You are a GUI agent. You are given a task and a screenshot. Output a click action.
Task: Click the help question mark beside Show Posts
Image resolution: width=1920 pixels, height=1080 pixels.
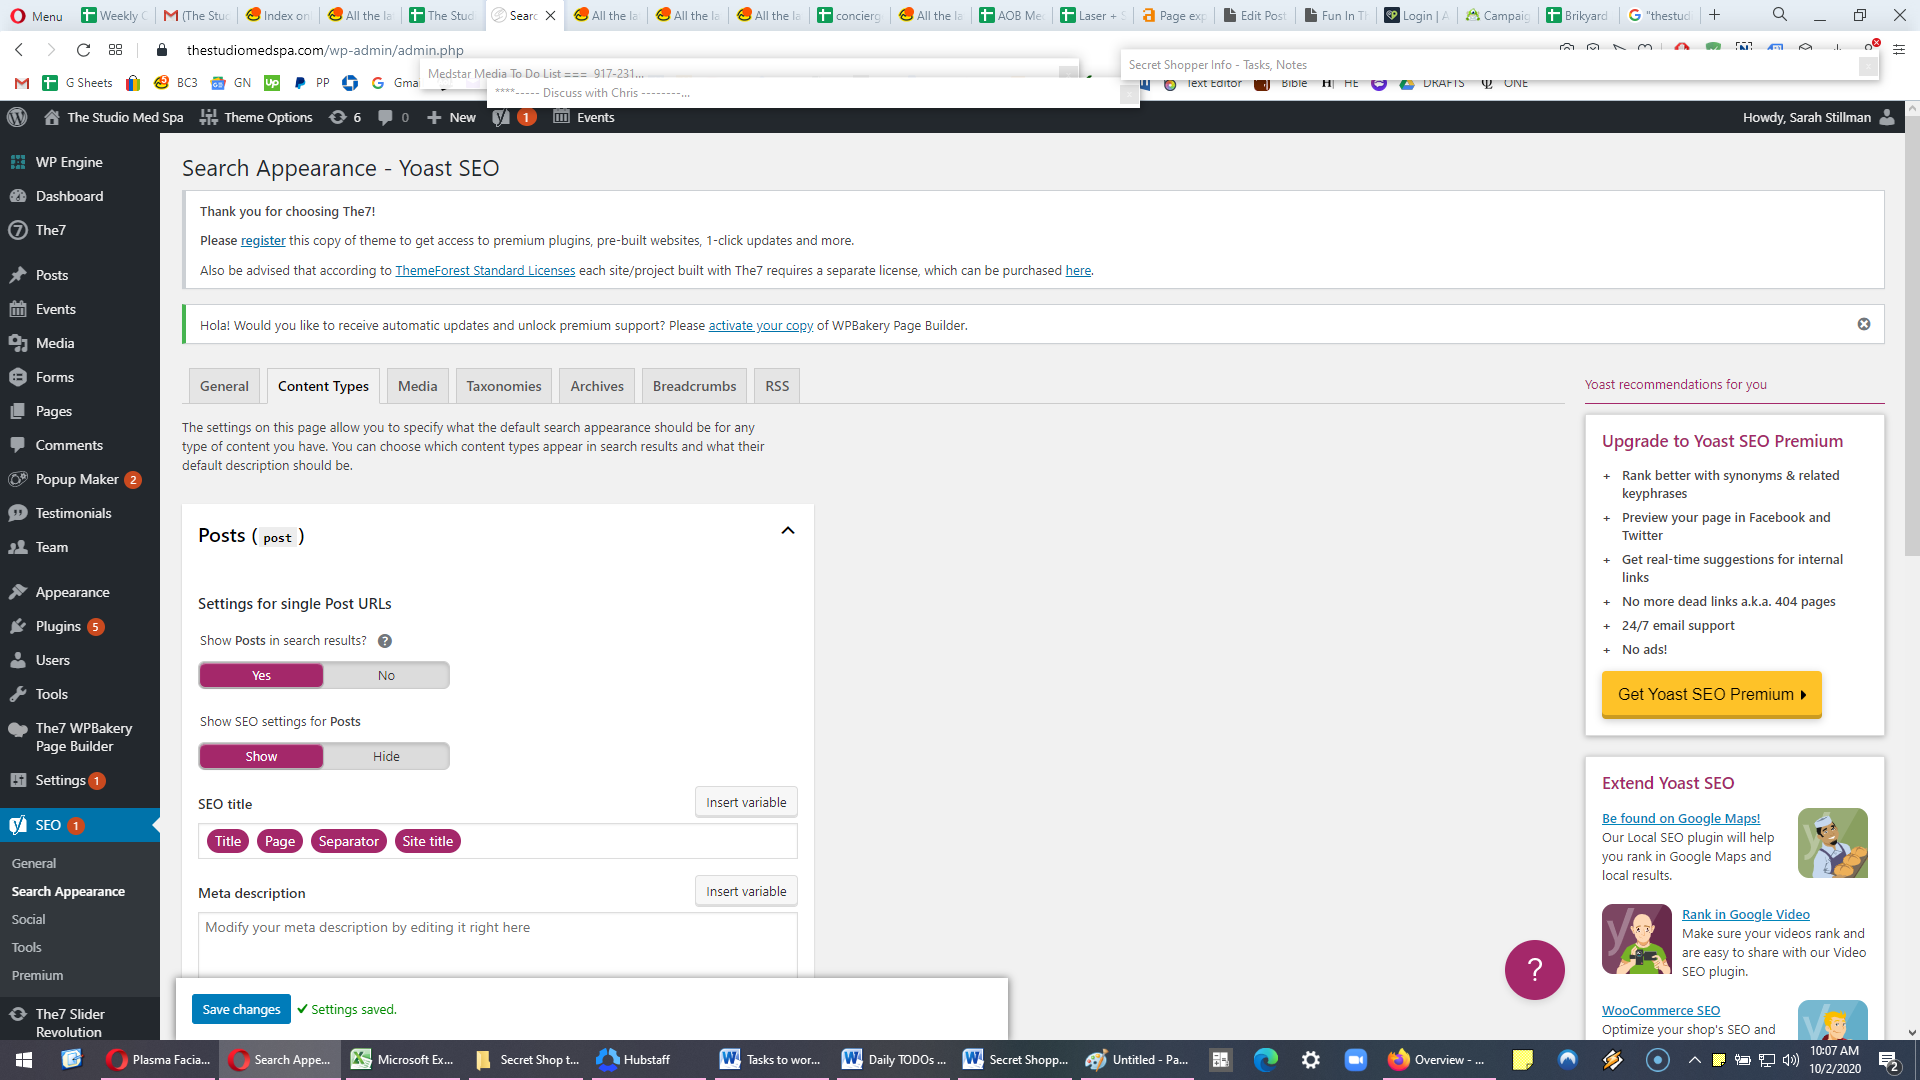tap(385, 641)
